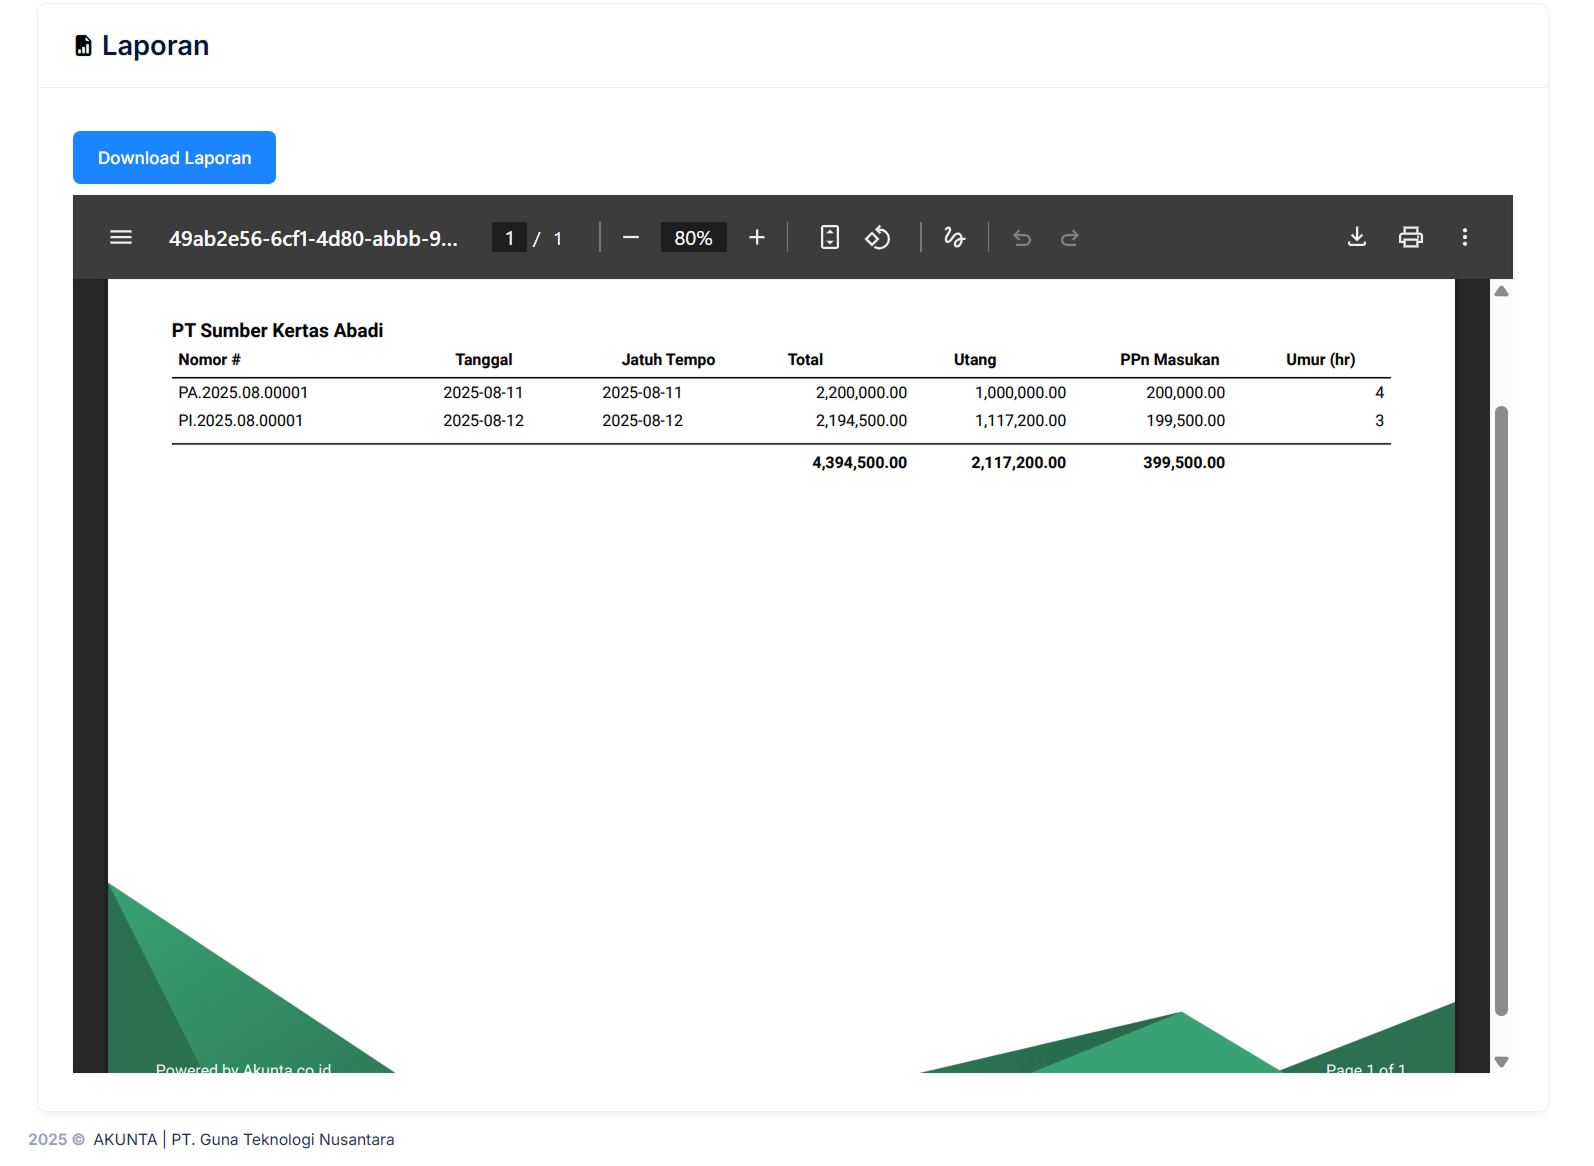
Task: Click the undo arrow in PDF toolbar
Action: [x=1022, y=238]
